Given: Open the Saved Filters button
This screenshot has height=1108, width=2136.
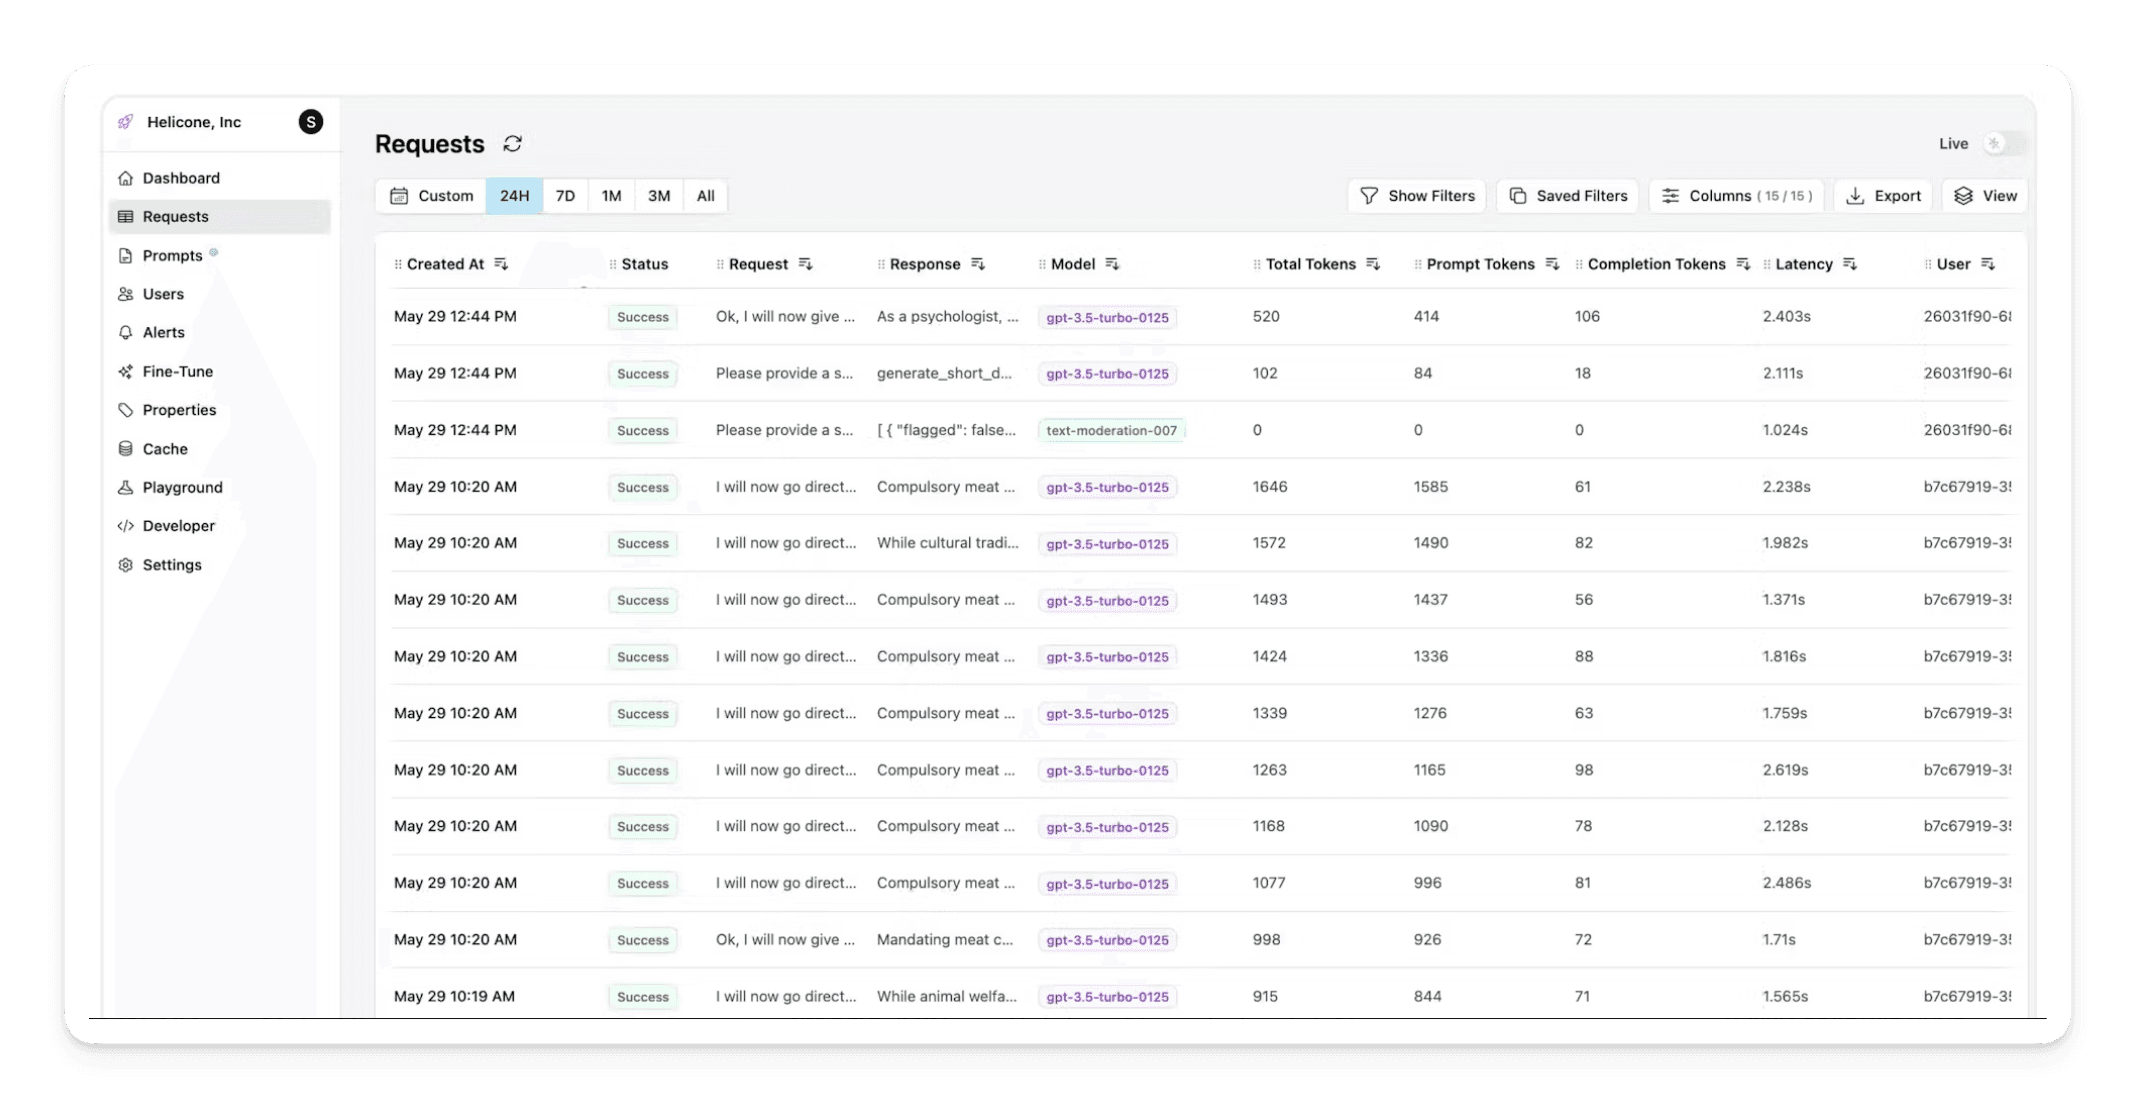Looking at the screenshot, I should pyautogui.click(x=1567, y=196).
